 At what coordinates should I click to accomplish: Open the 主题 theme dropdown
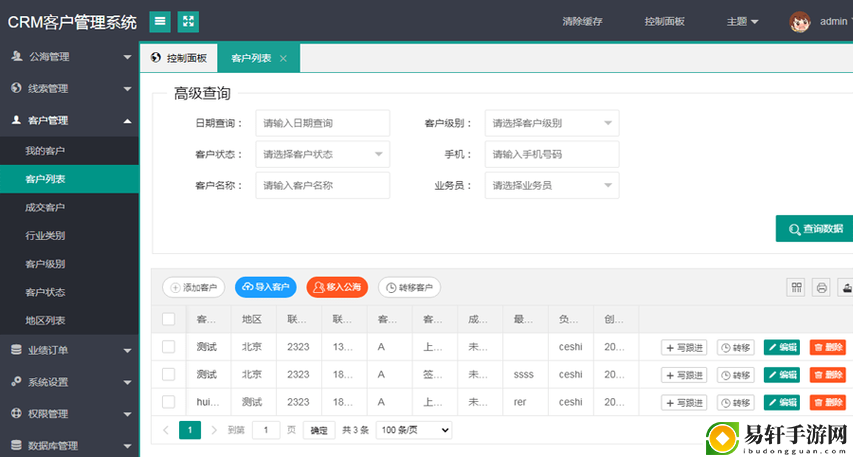742,22
